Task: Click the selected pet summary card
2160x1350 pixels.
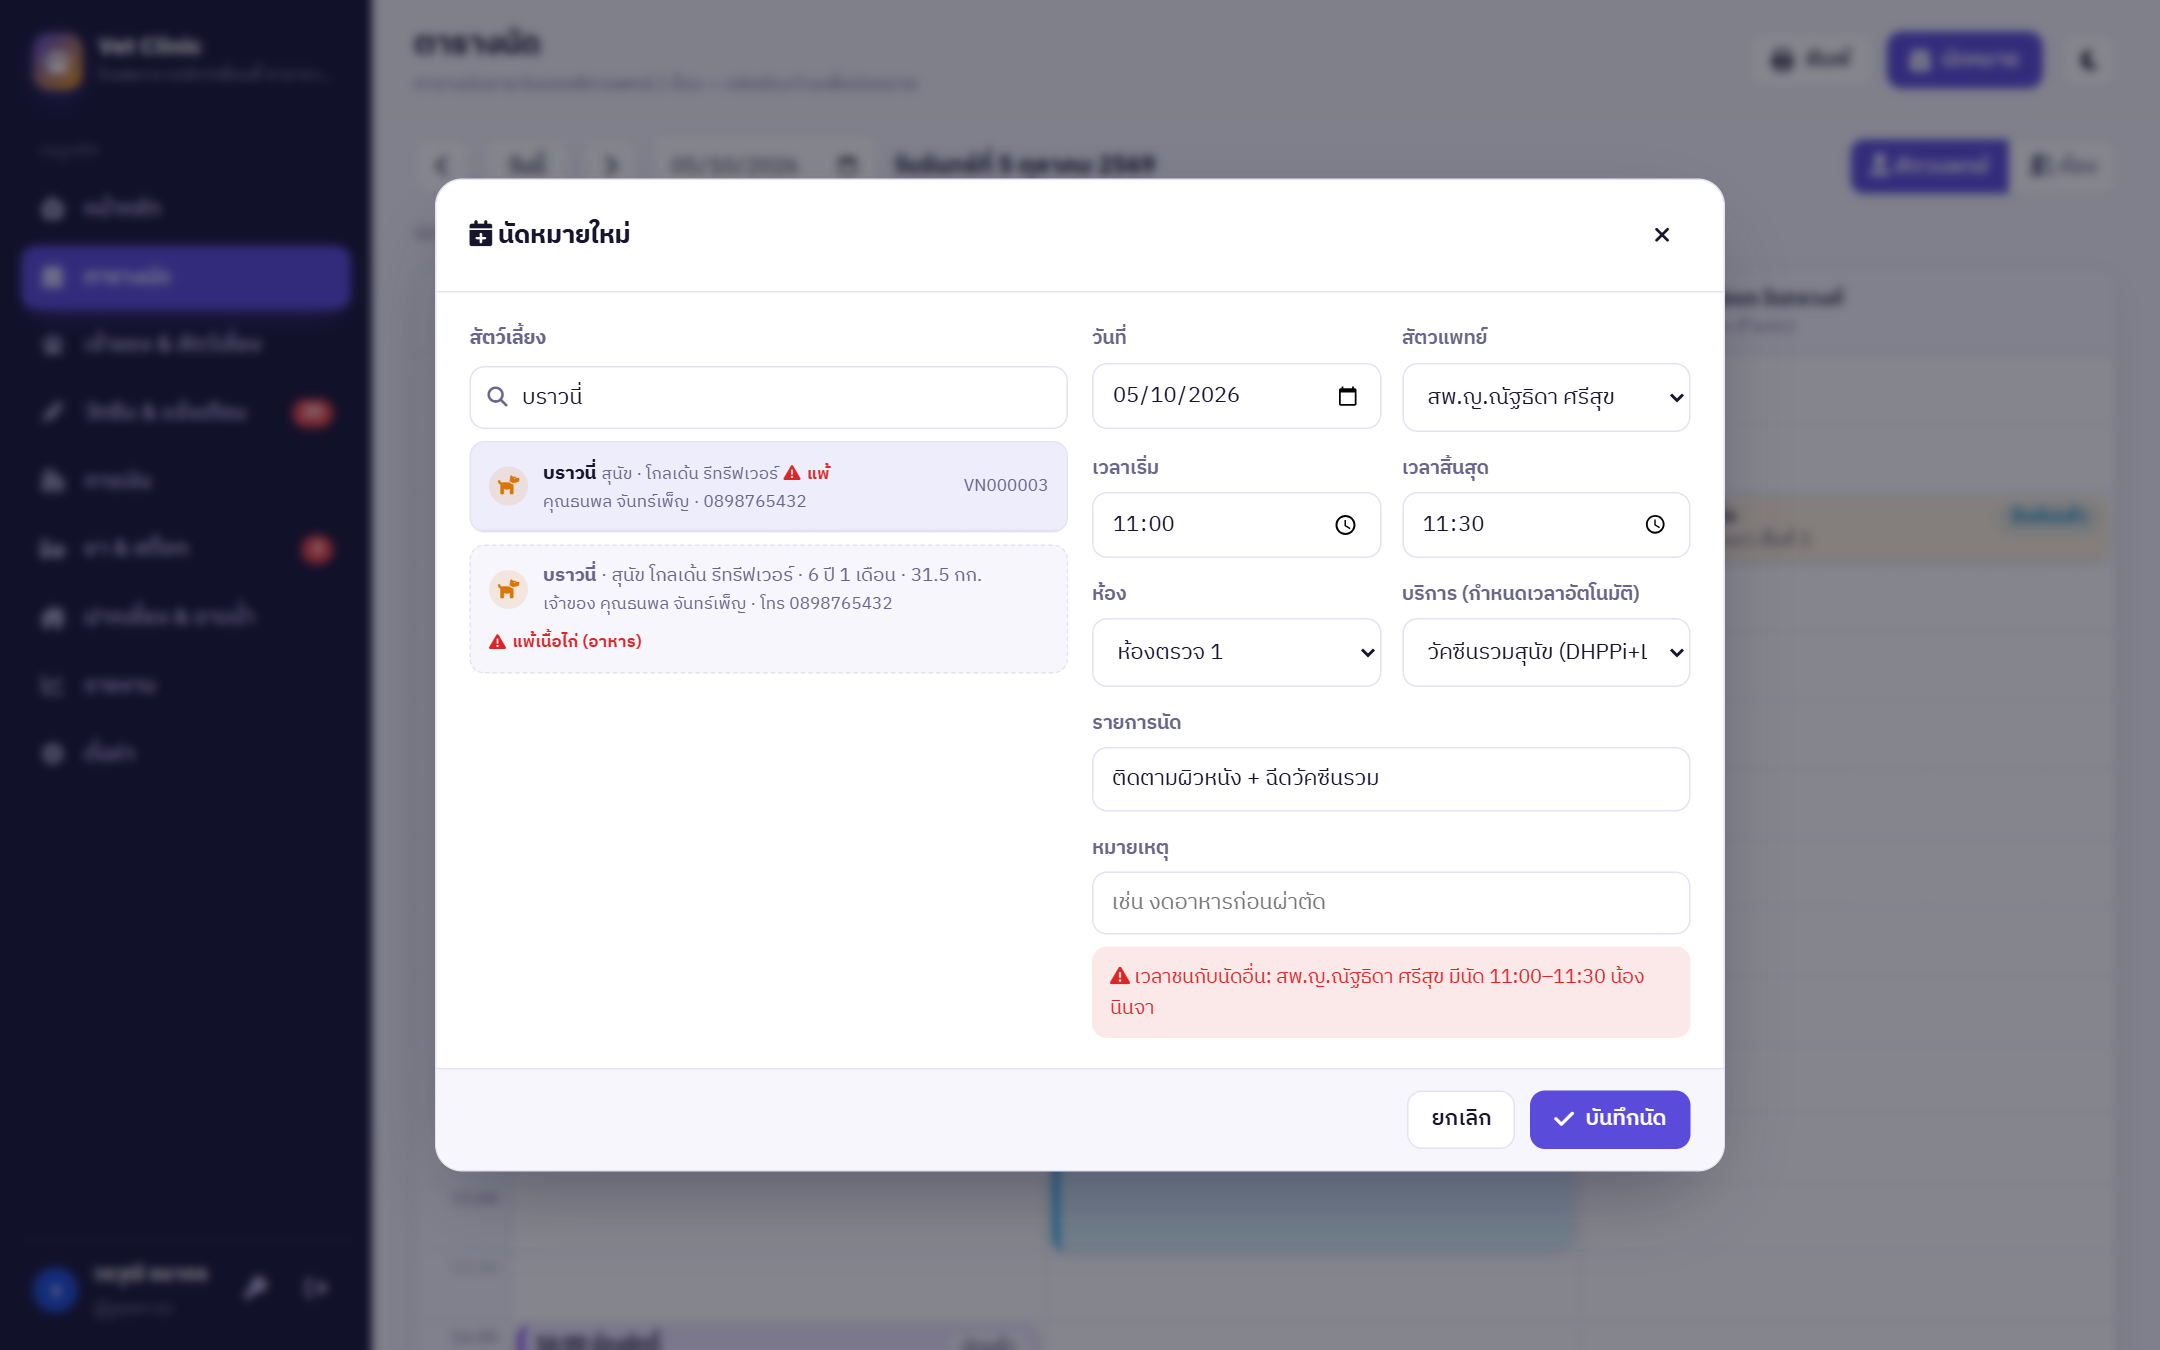Action: pyautogui.click(x=768, y=609)
